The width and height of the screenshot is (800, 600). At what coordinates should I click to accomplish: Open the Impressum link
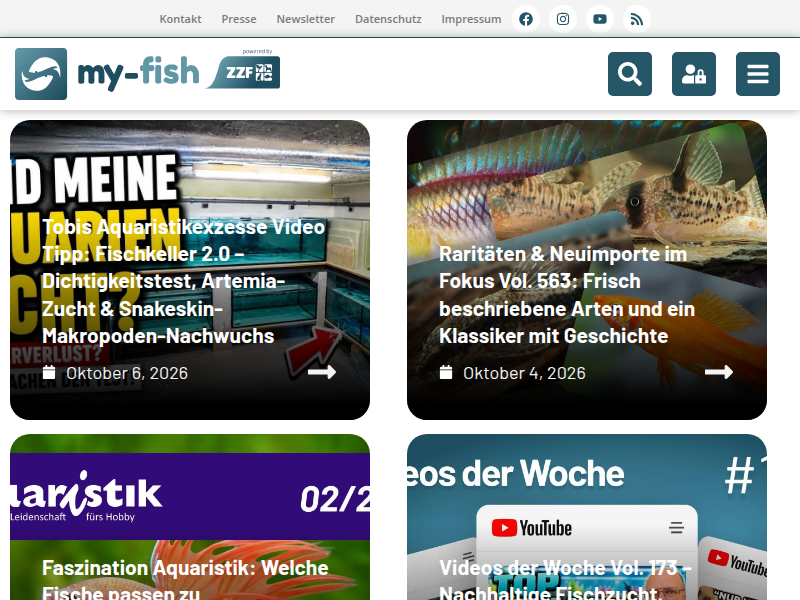point(471,19)
